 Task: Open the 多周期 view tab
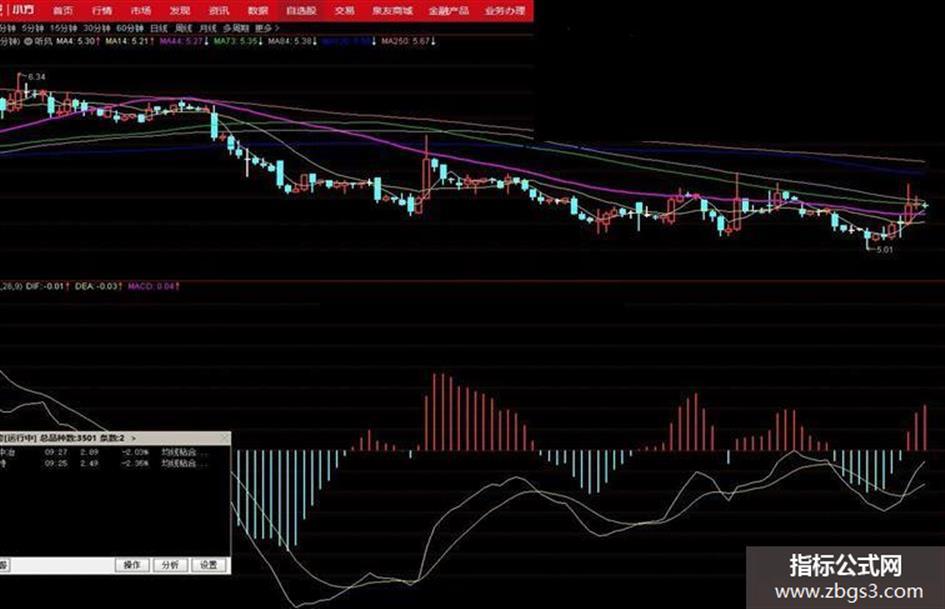[x=236, y=28]
